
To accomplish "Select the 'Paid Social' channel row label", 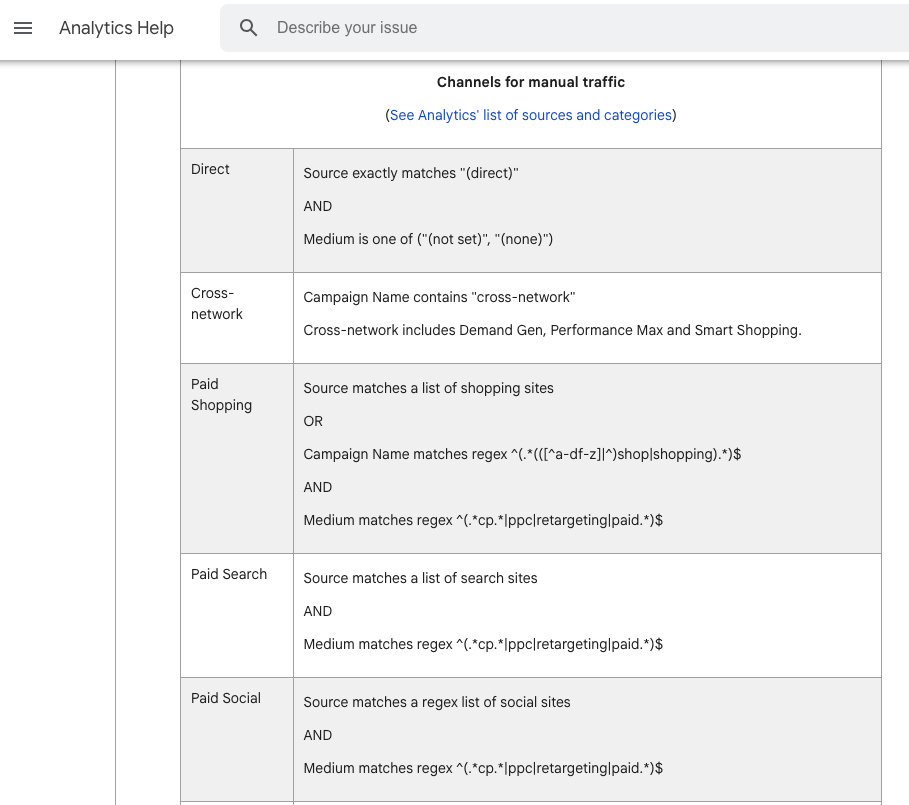I will (x=226, y=698).
